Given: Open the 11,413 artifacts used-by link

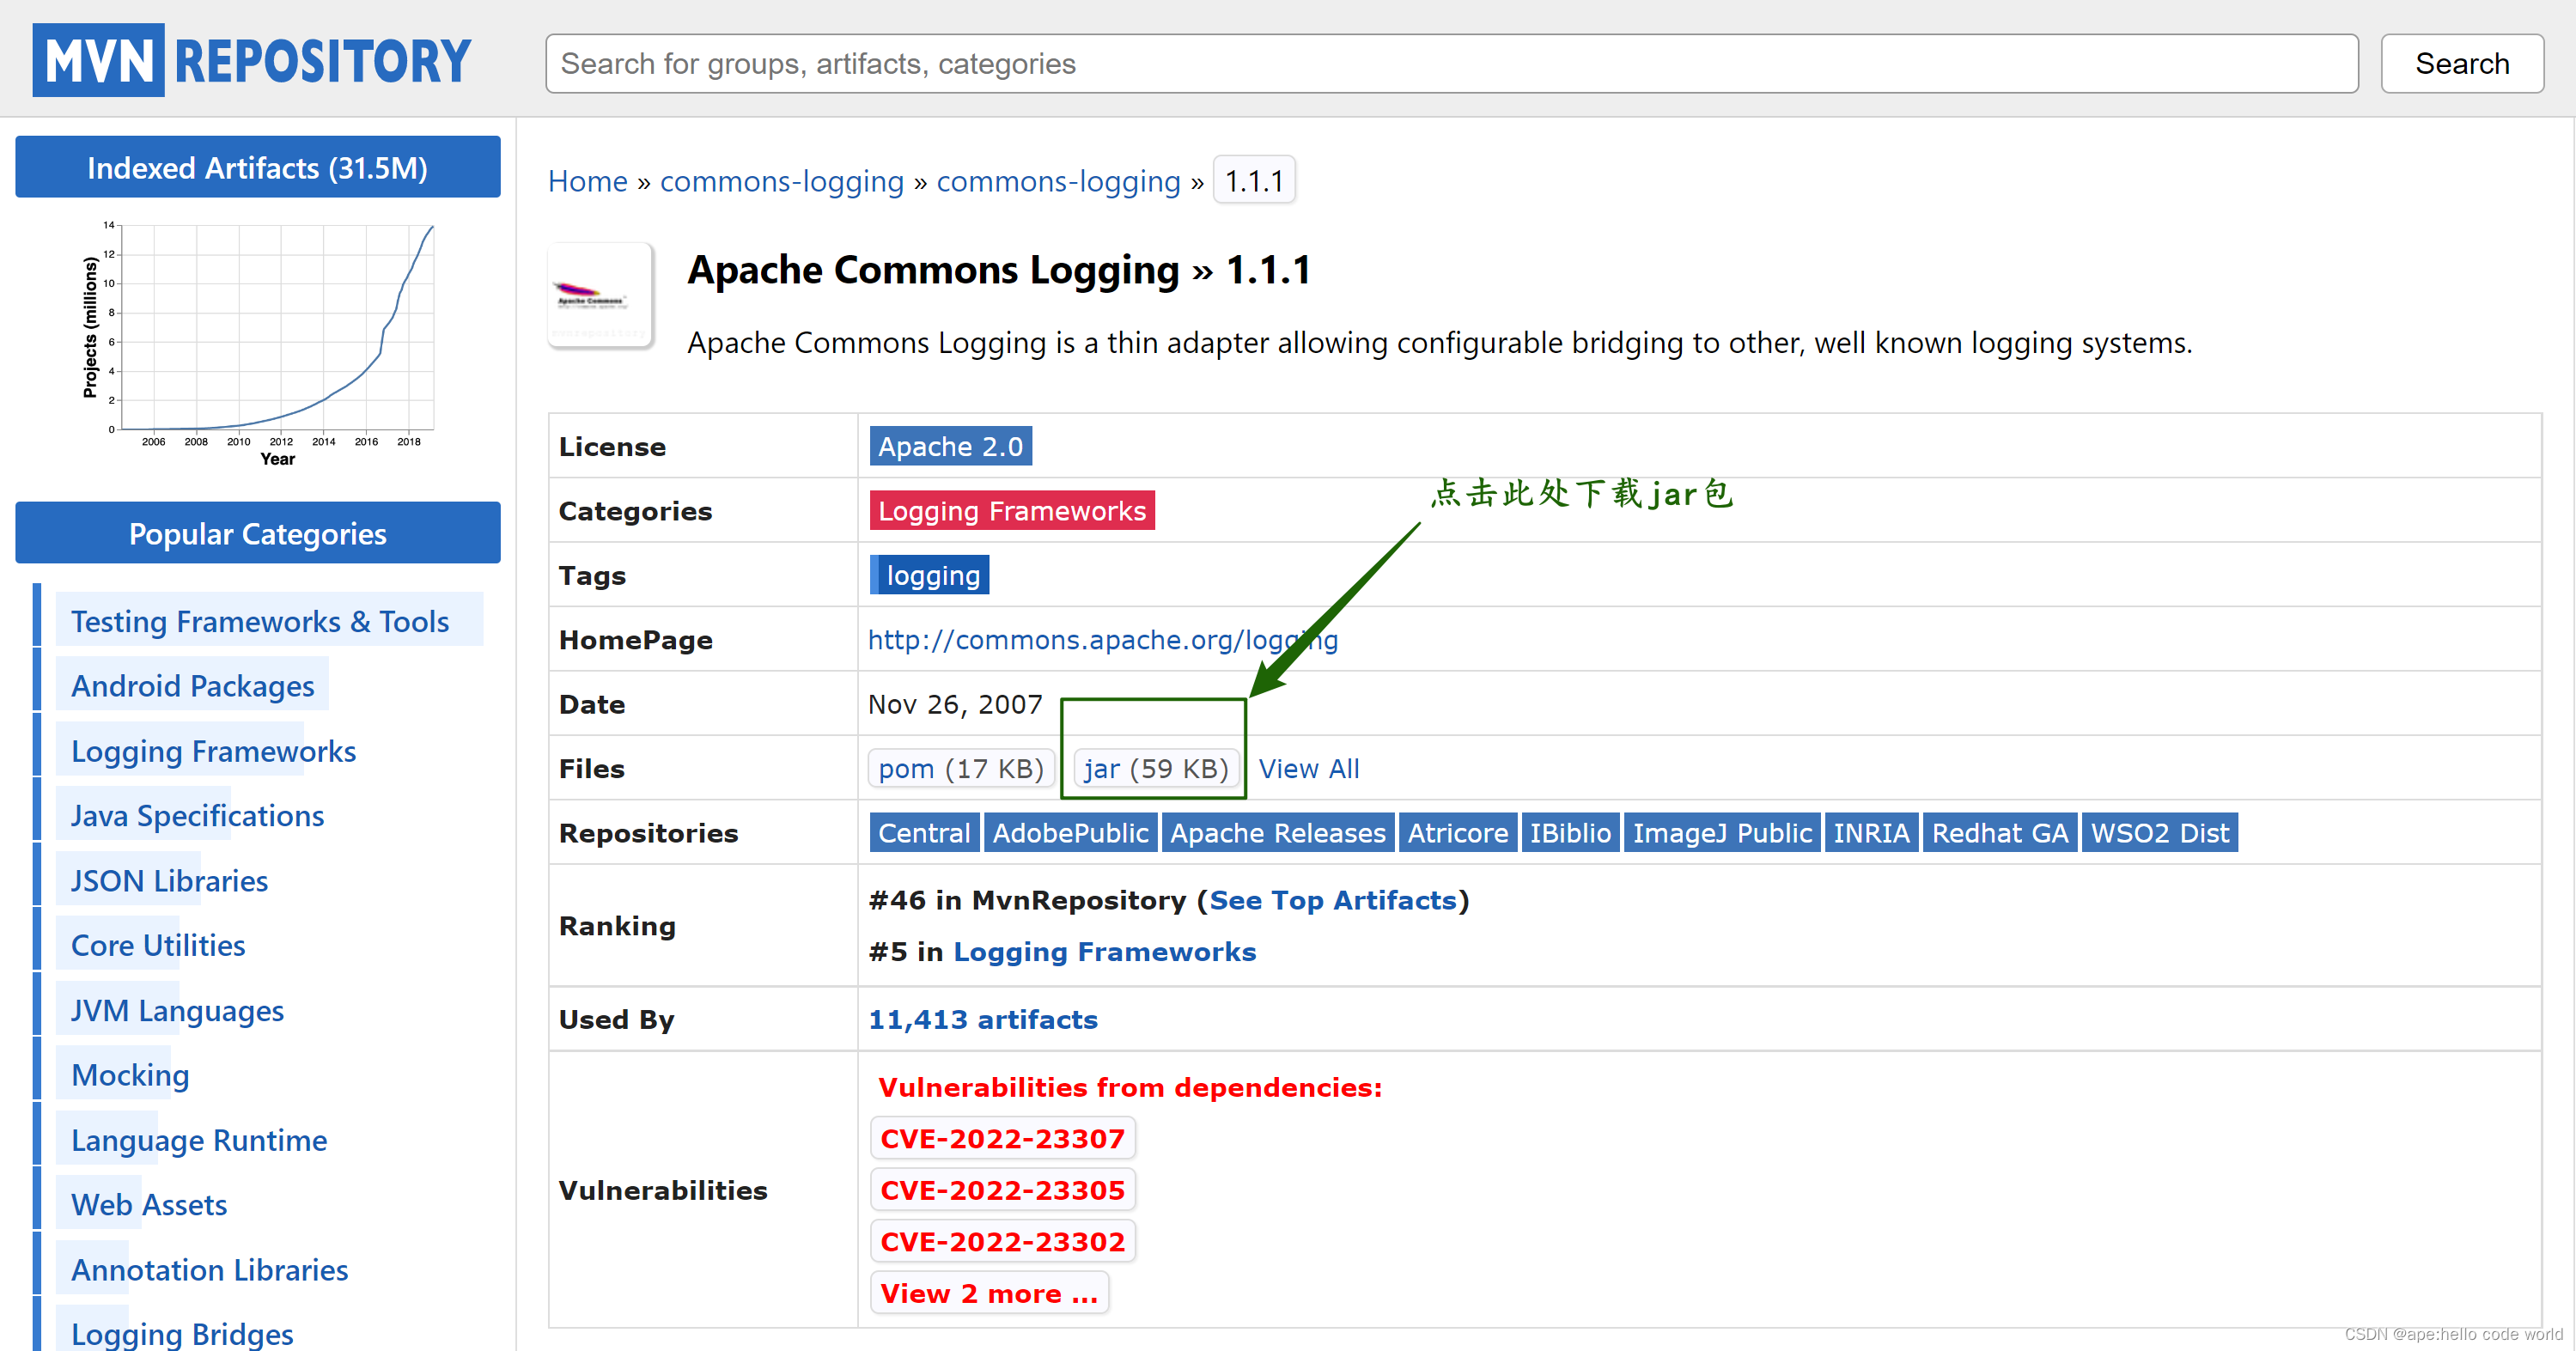Looking at the screenshot, I should [x=982, y=1020].
